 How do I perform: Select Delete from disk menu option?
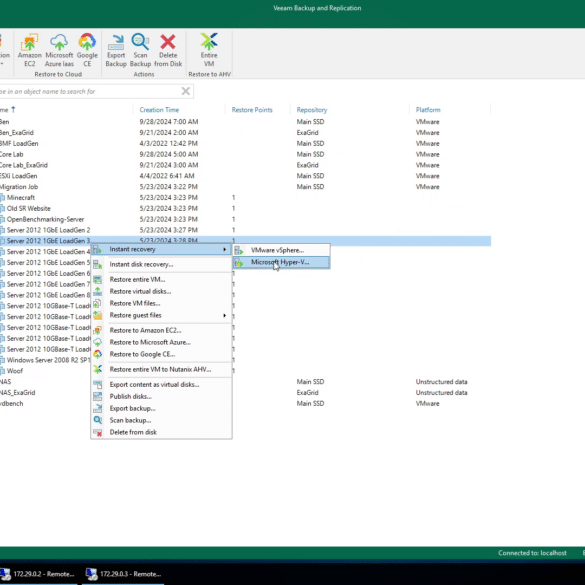tap(161, 432)
